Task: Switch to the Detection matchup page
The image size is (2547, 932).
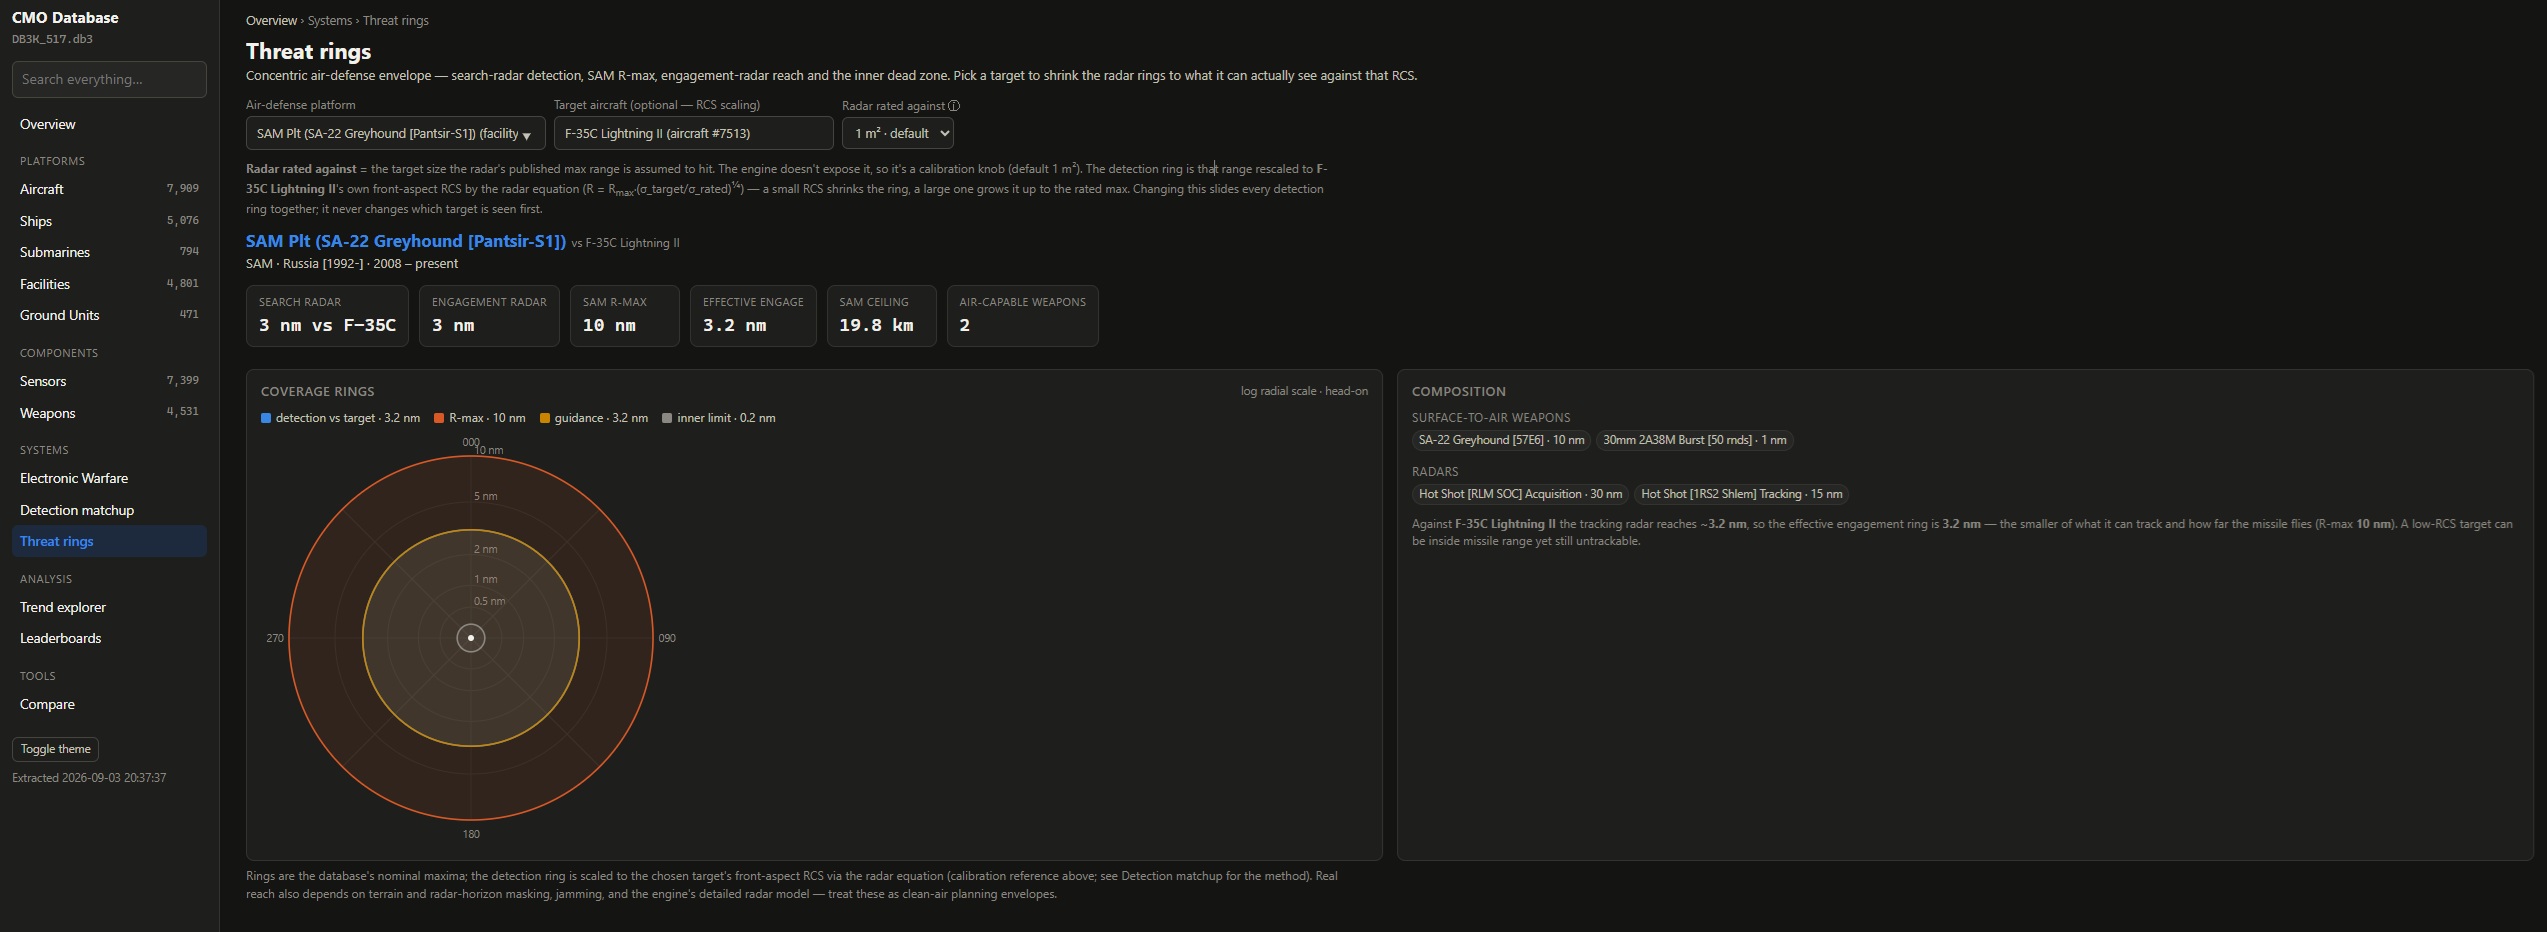Action: 109,510
